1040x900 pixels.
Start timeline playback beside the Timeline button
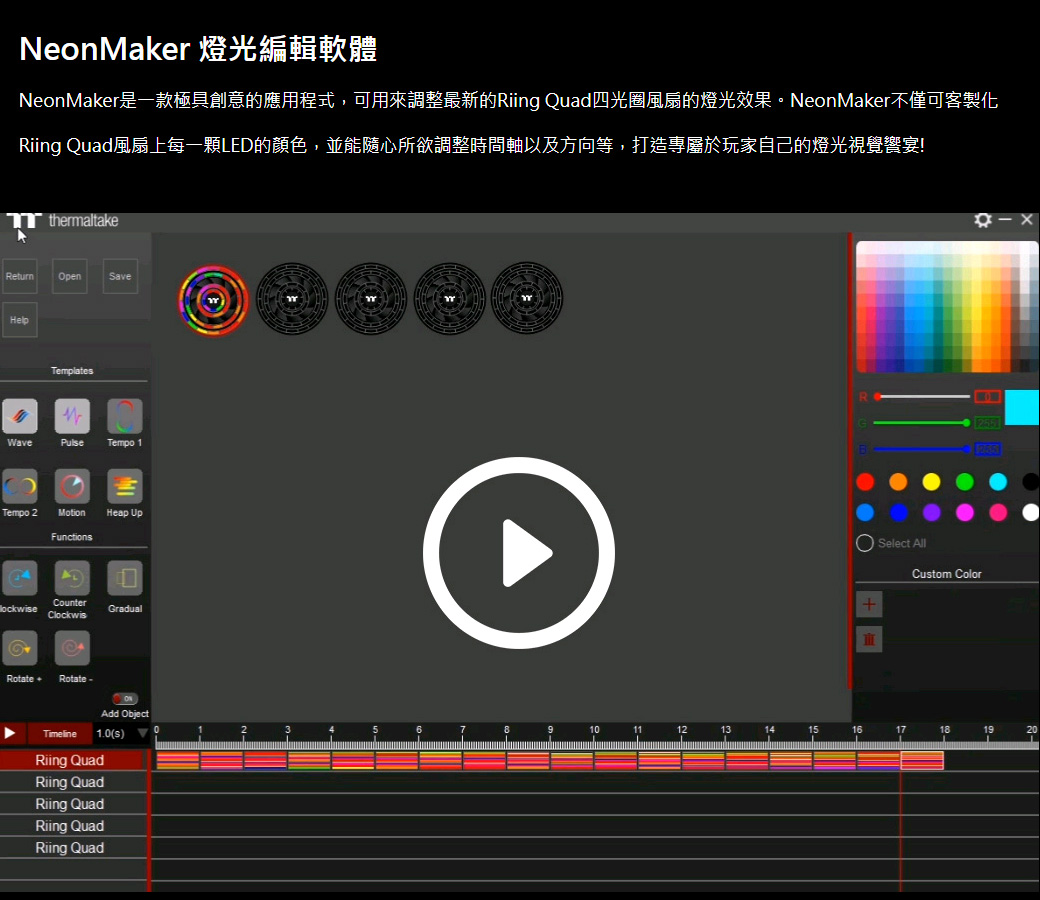pos(10,733)
